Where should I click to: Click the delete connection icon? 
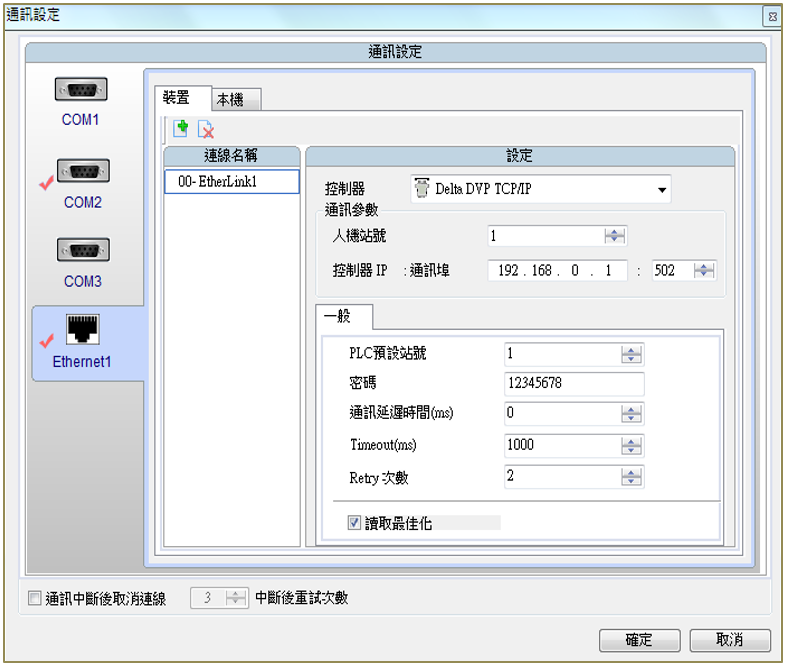point(206,128)
